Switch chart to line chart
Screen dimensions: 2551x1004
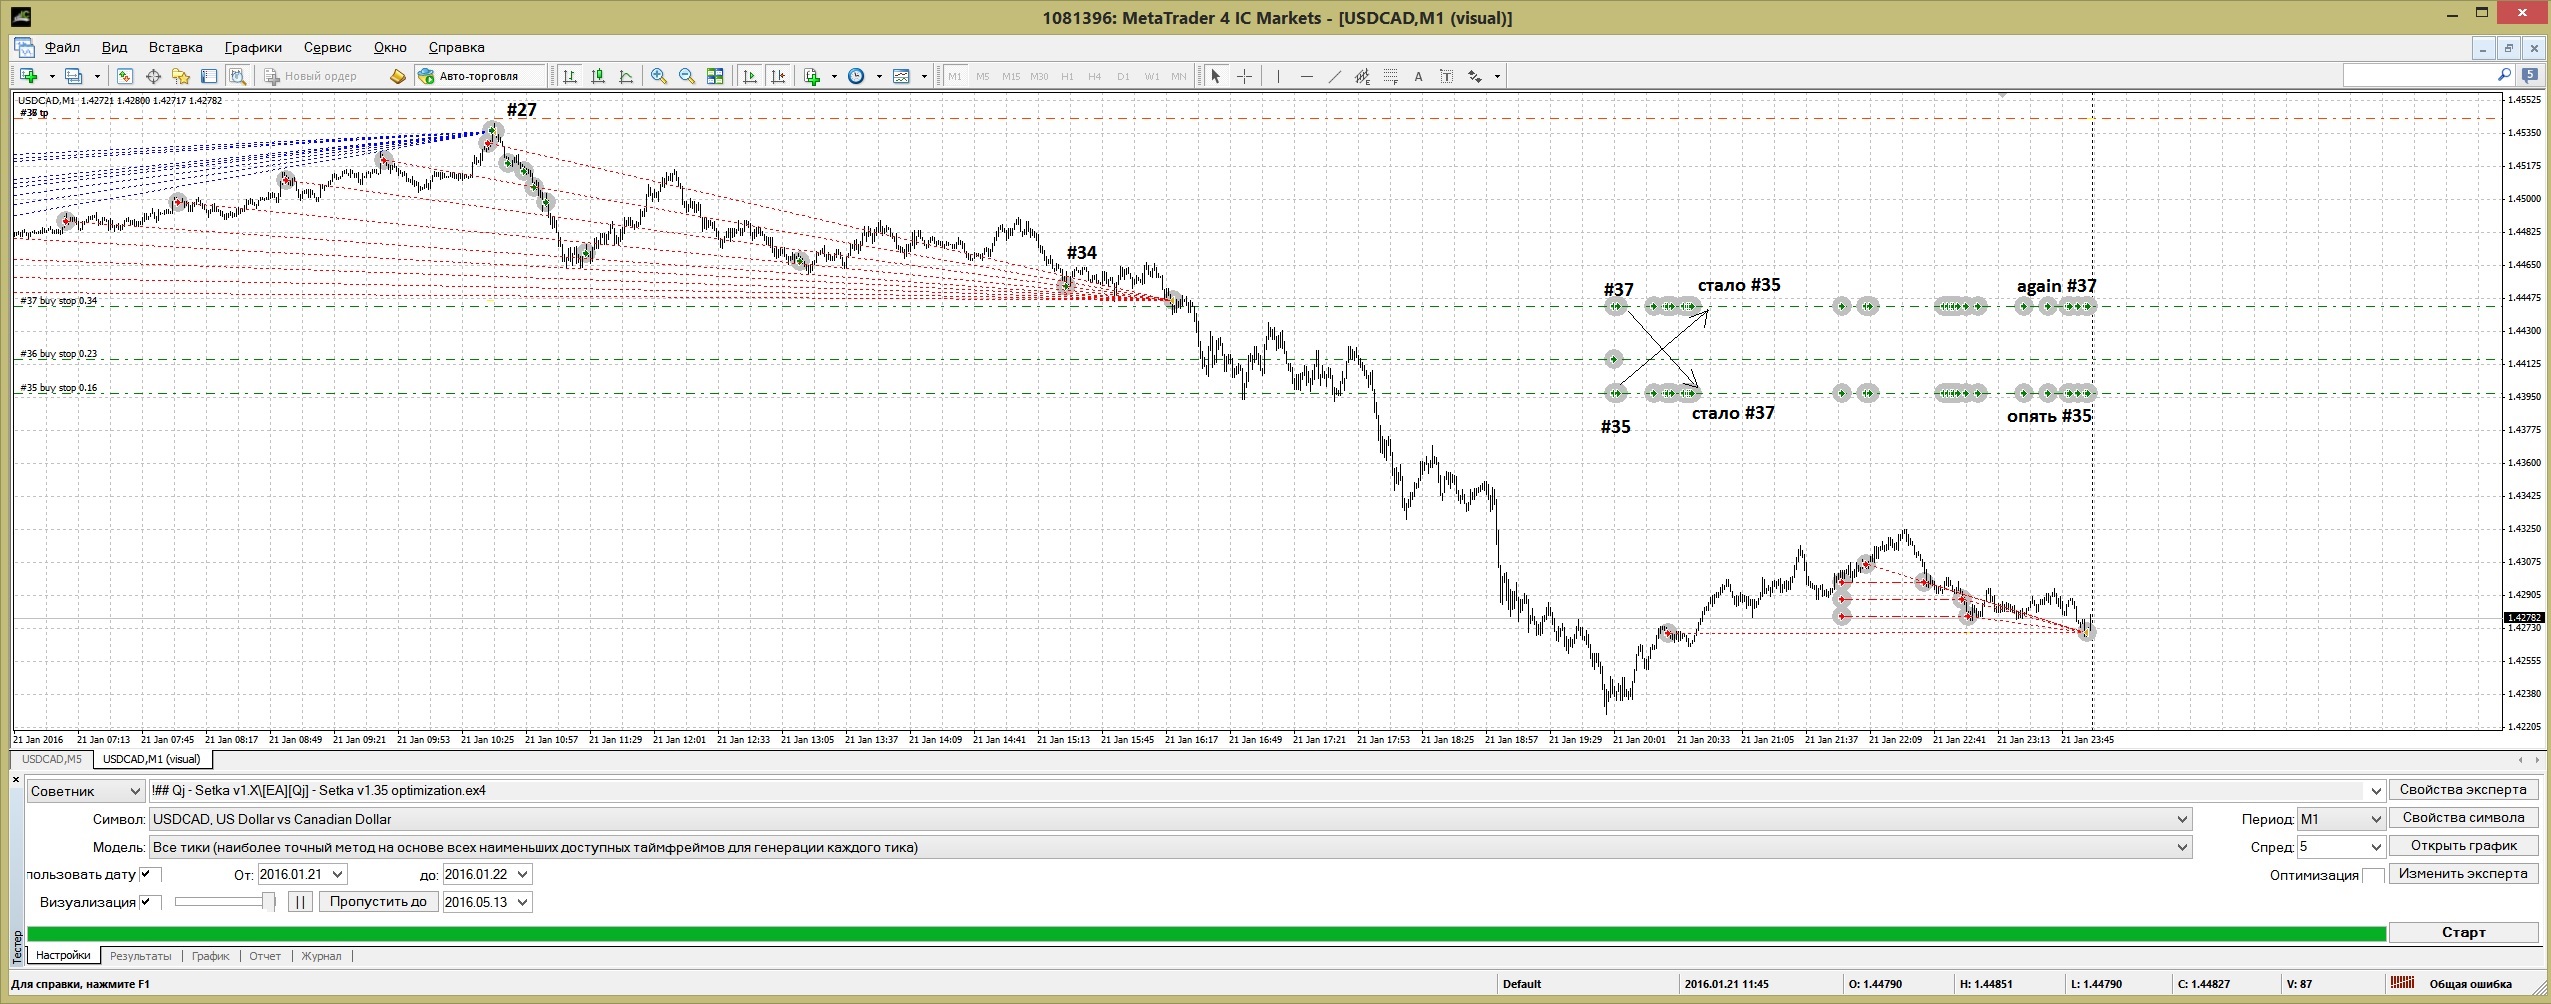click(626, 76)
